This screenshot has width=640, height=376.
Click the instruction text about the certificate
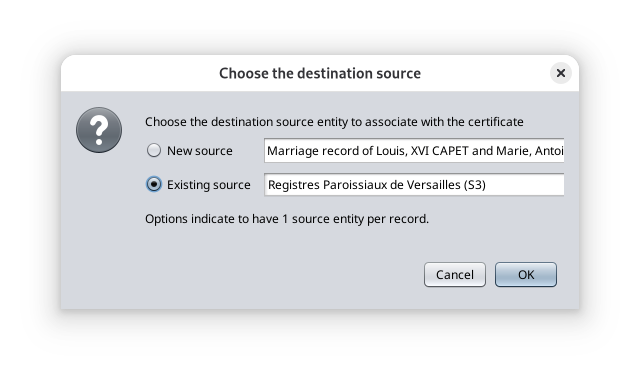(x=334, y=122)
